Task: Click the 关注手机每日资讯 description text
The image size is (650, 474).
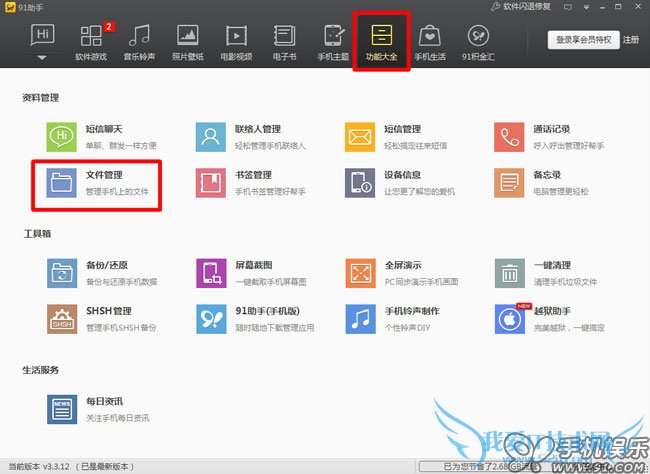Action: click(118, 418)
